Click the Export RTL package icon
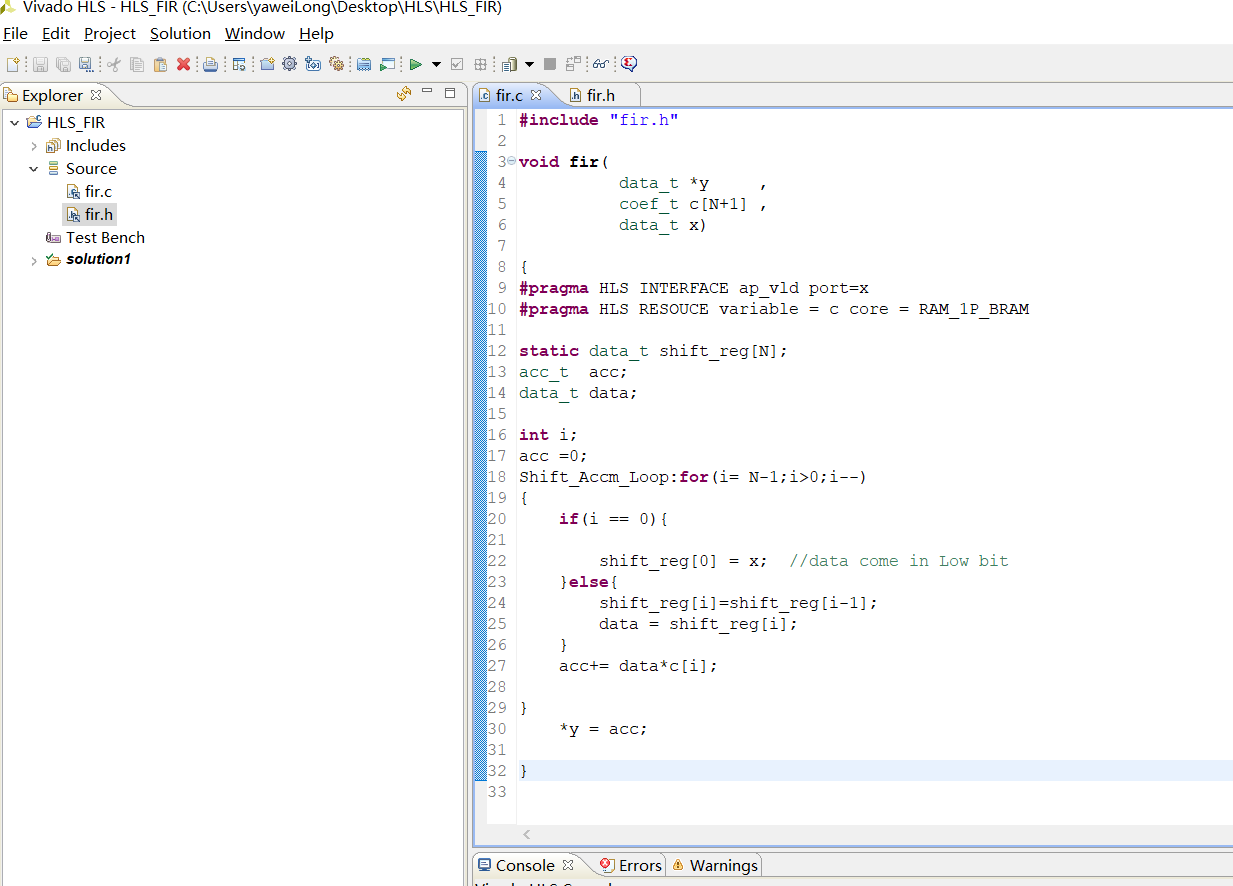1233x886 pixels. tap(481, 64)
